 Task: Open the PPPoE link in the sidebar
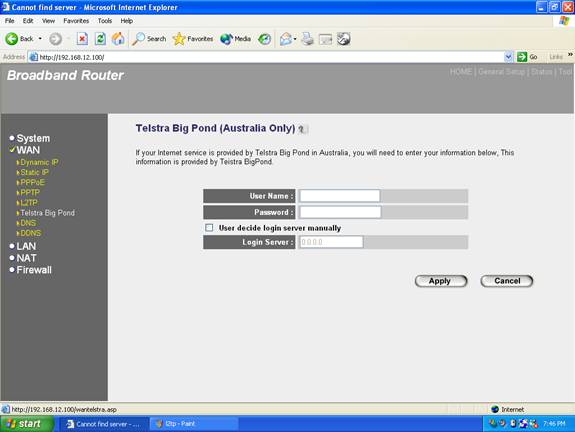(32, 183)
